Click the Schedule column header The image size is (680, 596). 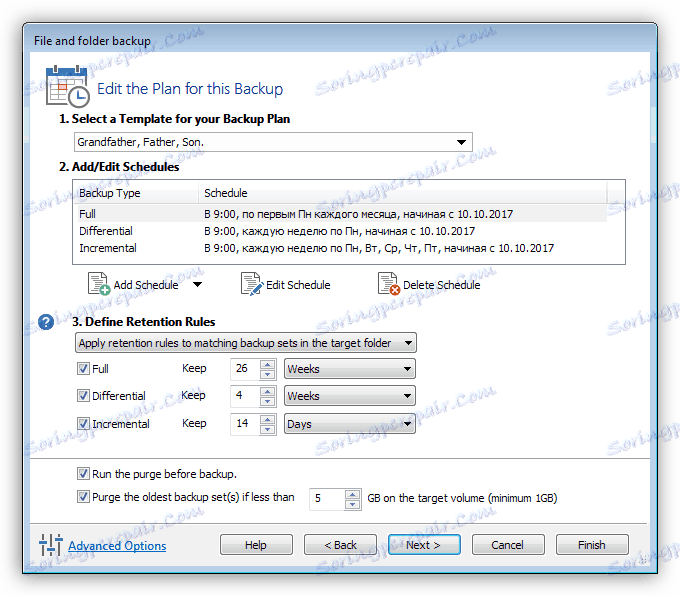[x=402, y=193]
